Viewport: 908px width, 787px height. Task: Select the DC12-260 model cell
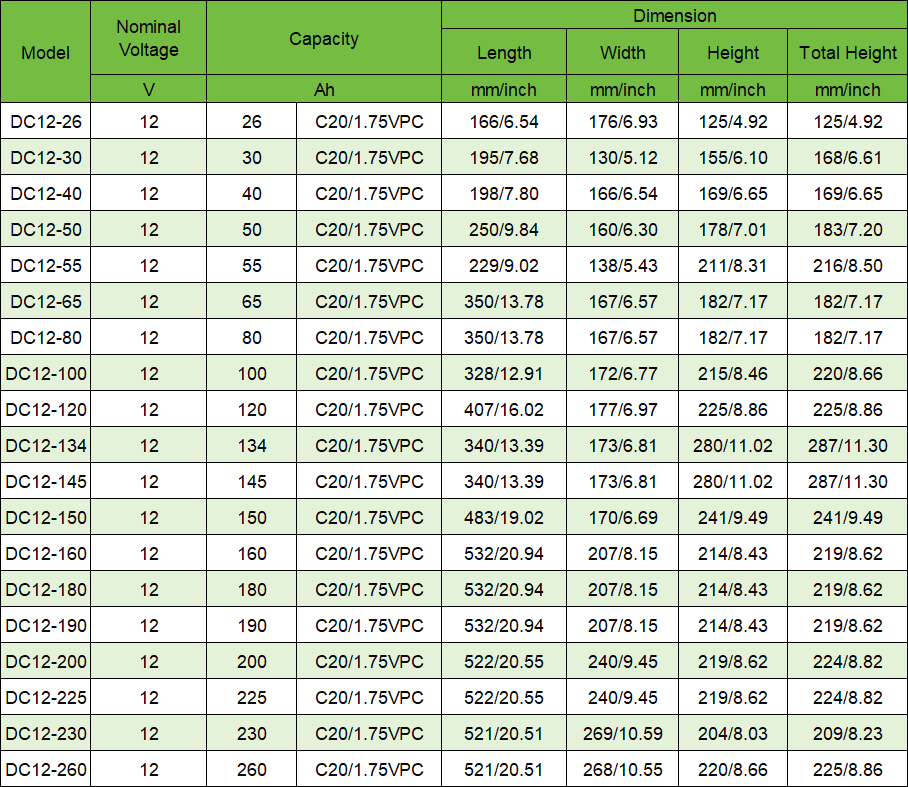tap(45, 769)
